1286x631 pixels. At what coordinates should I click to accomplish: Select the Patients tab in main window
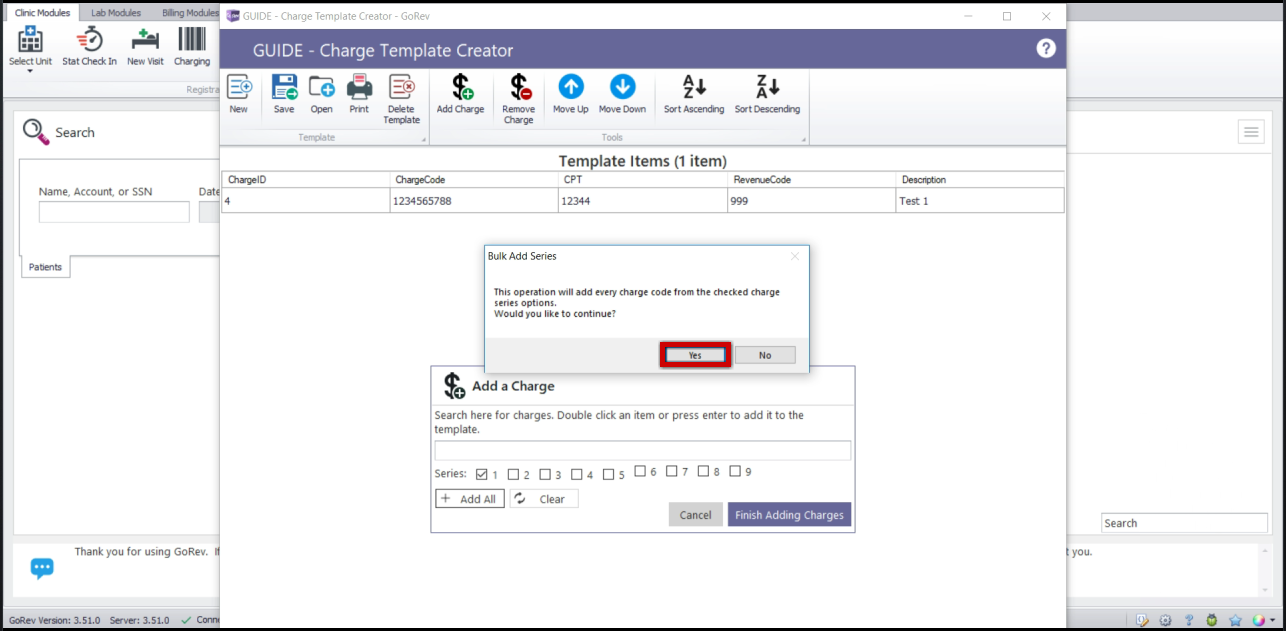tap(45, 267)
